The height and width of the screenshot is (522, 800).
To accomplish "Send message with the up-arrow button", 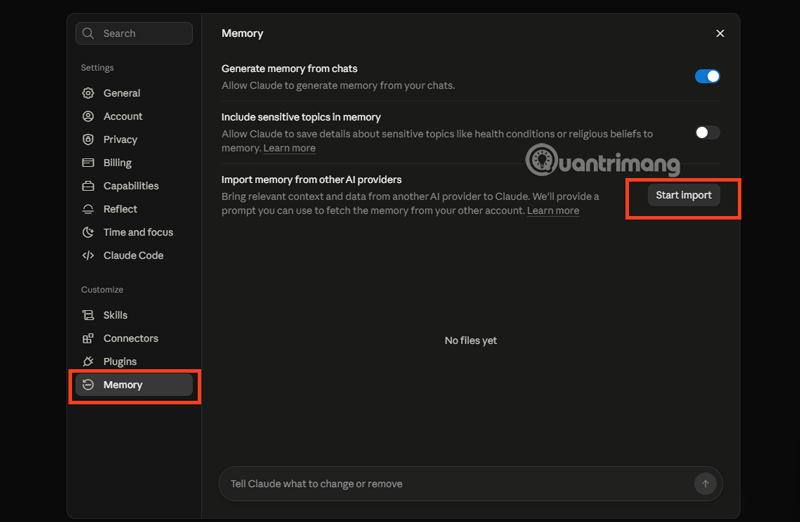I will coord(705,483).
